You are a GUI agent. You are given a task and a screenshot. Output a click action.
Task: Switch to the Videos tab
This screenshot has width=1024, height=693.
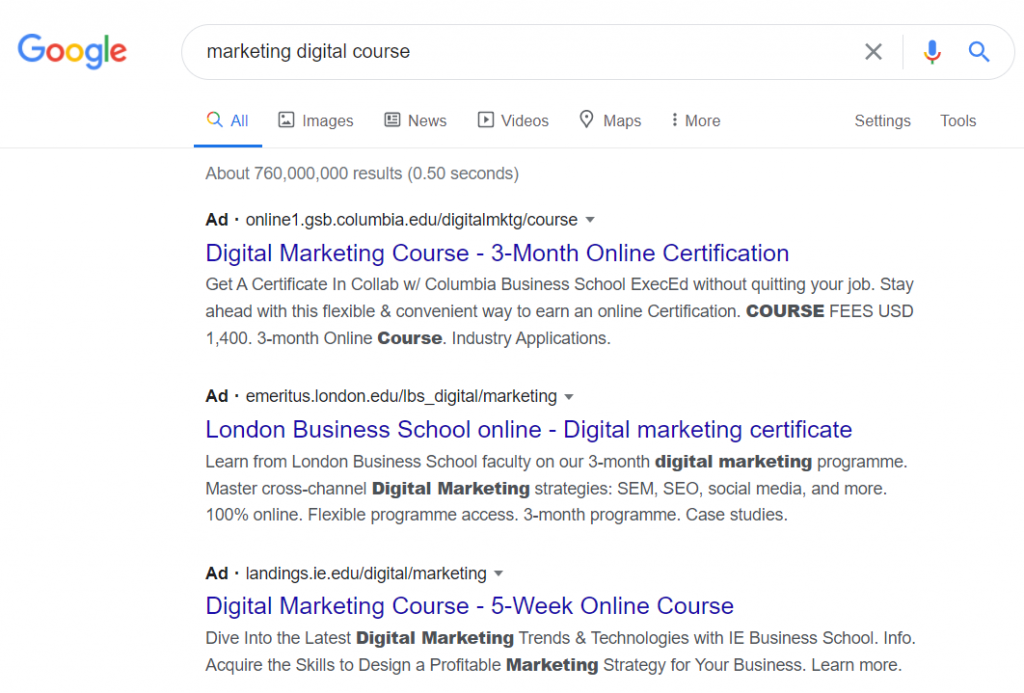pyautogui.click(x=513, y=121)
